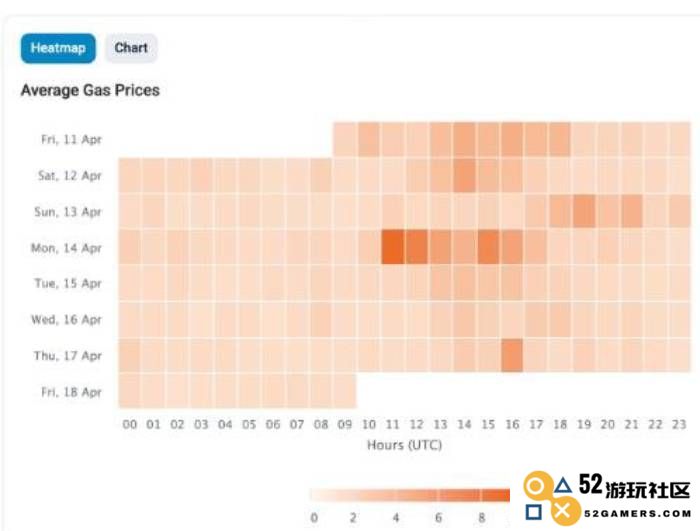Click Sun 13 Apr hour 21 cell
This screenshot has height=531, width=700.
(x=632, y=211)
